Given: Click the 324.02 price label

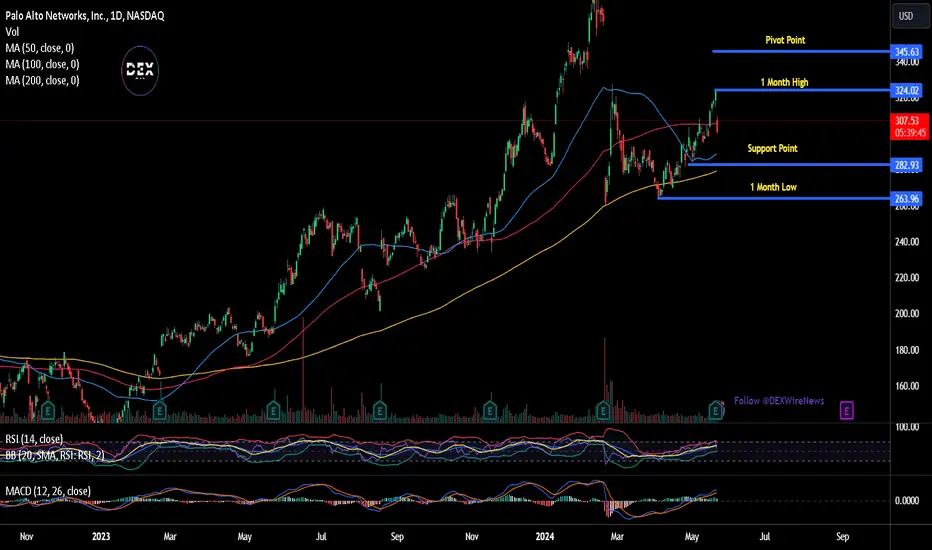Looking at the screenshot, I should pos(906,90).
